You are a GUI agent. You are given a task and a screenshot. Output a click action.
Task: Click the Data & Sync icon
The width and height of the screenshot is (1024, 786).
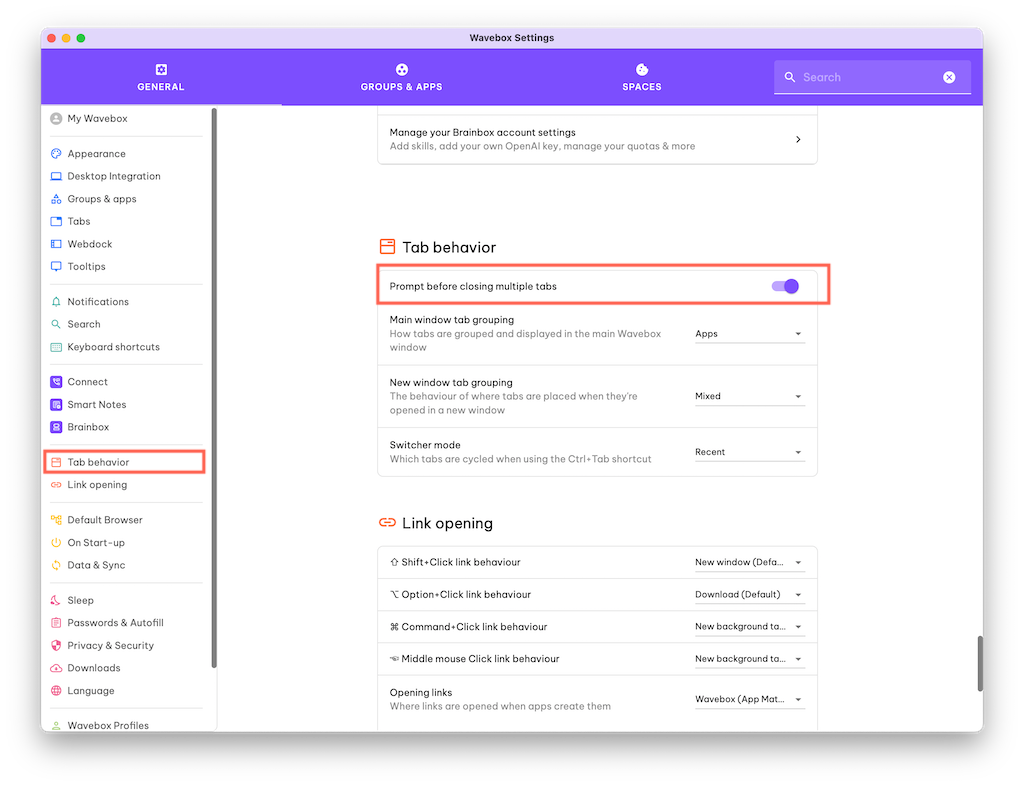(56, 565)
